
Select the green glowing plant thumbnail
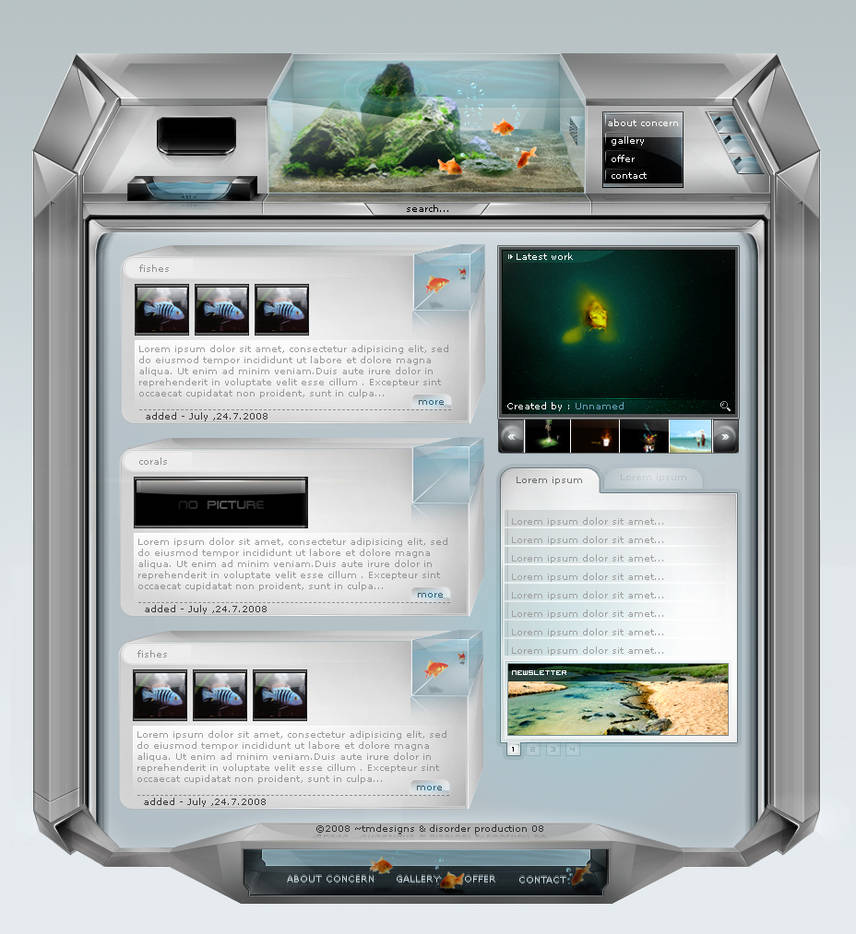pos(547,436)
